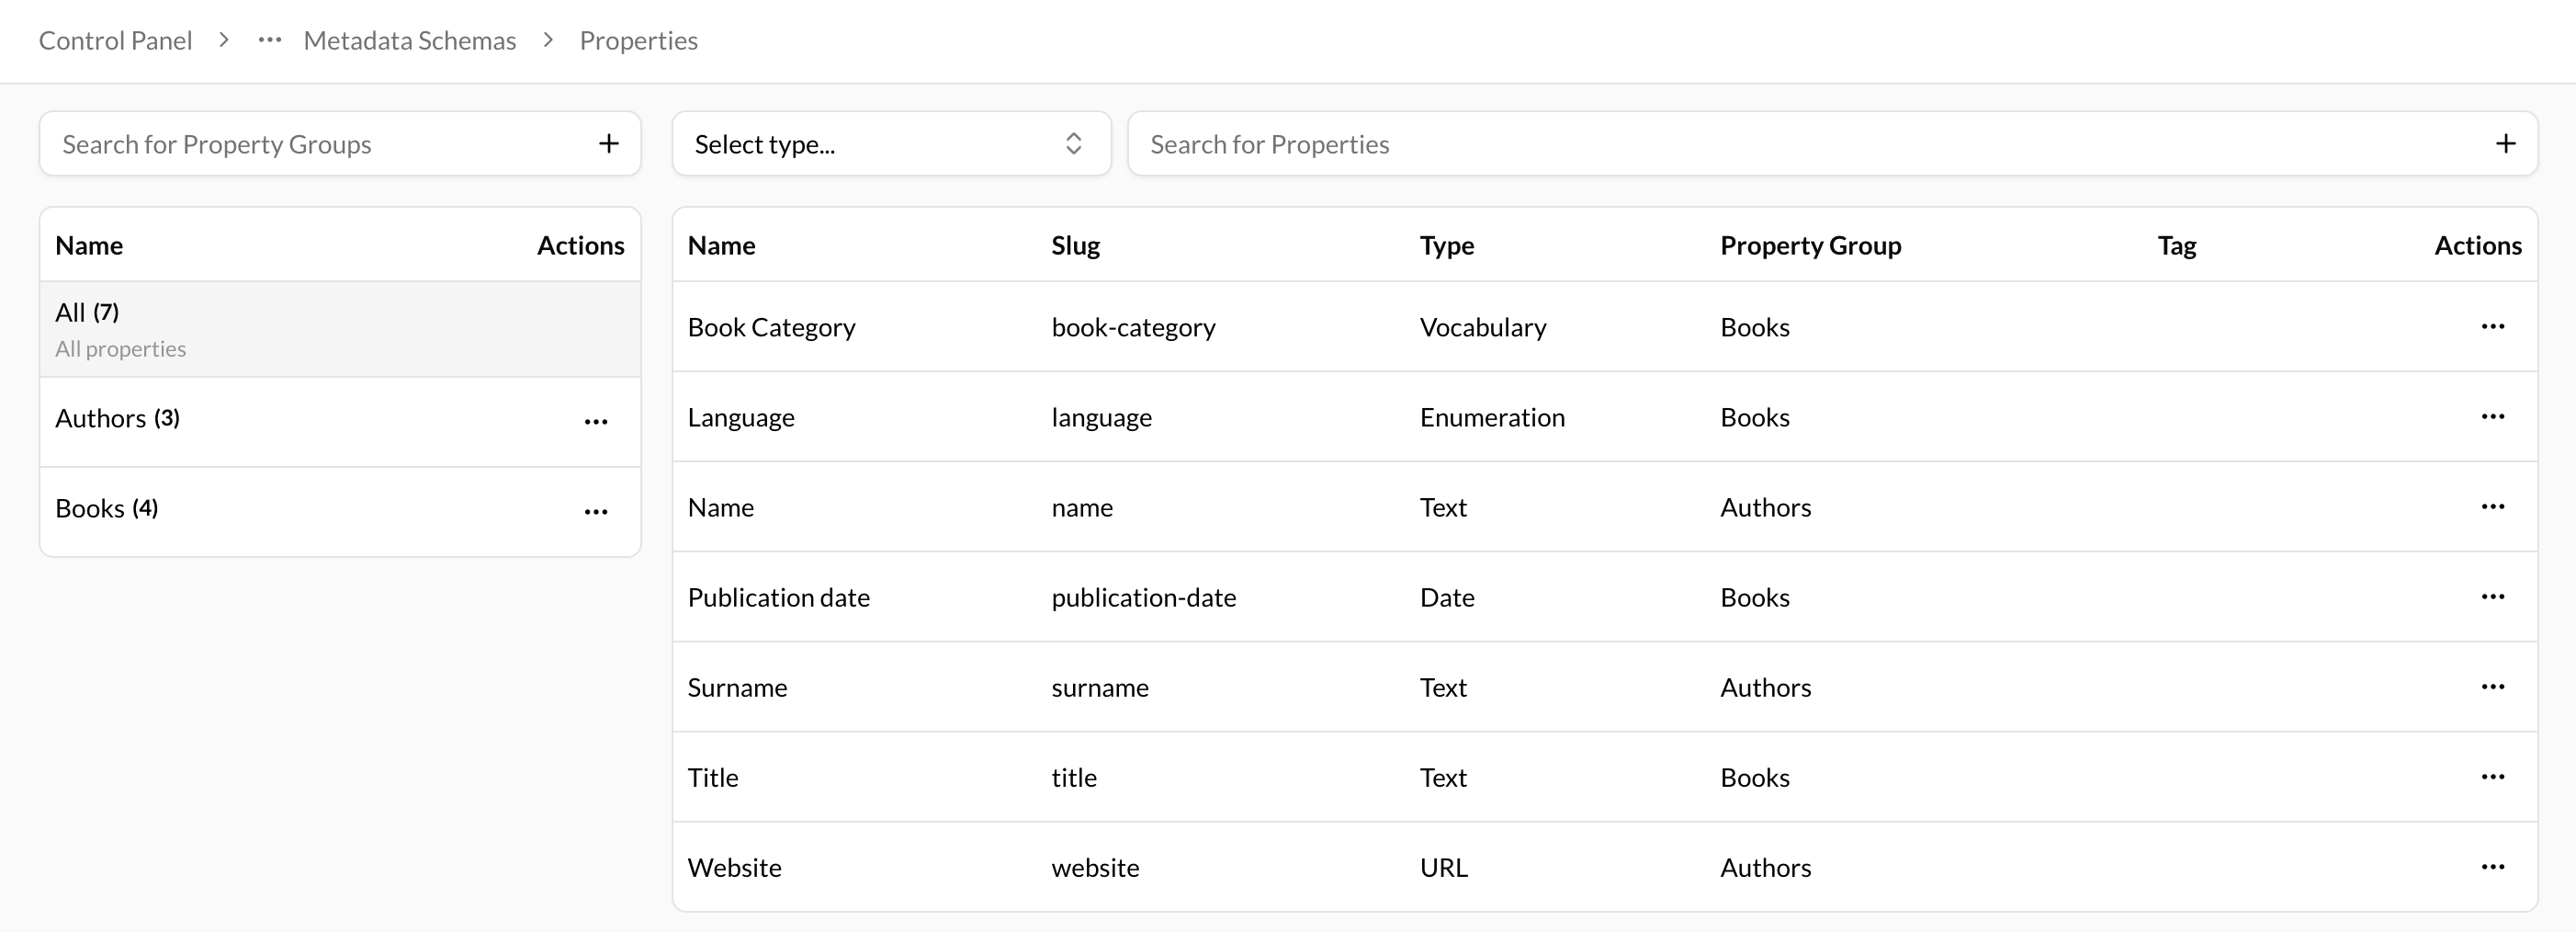
Task: Open the actions menu for the Website row
Action: (x=2494, y=866)
